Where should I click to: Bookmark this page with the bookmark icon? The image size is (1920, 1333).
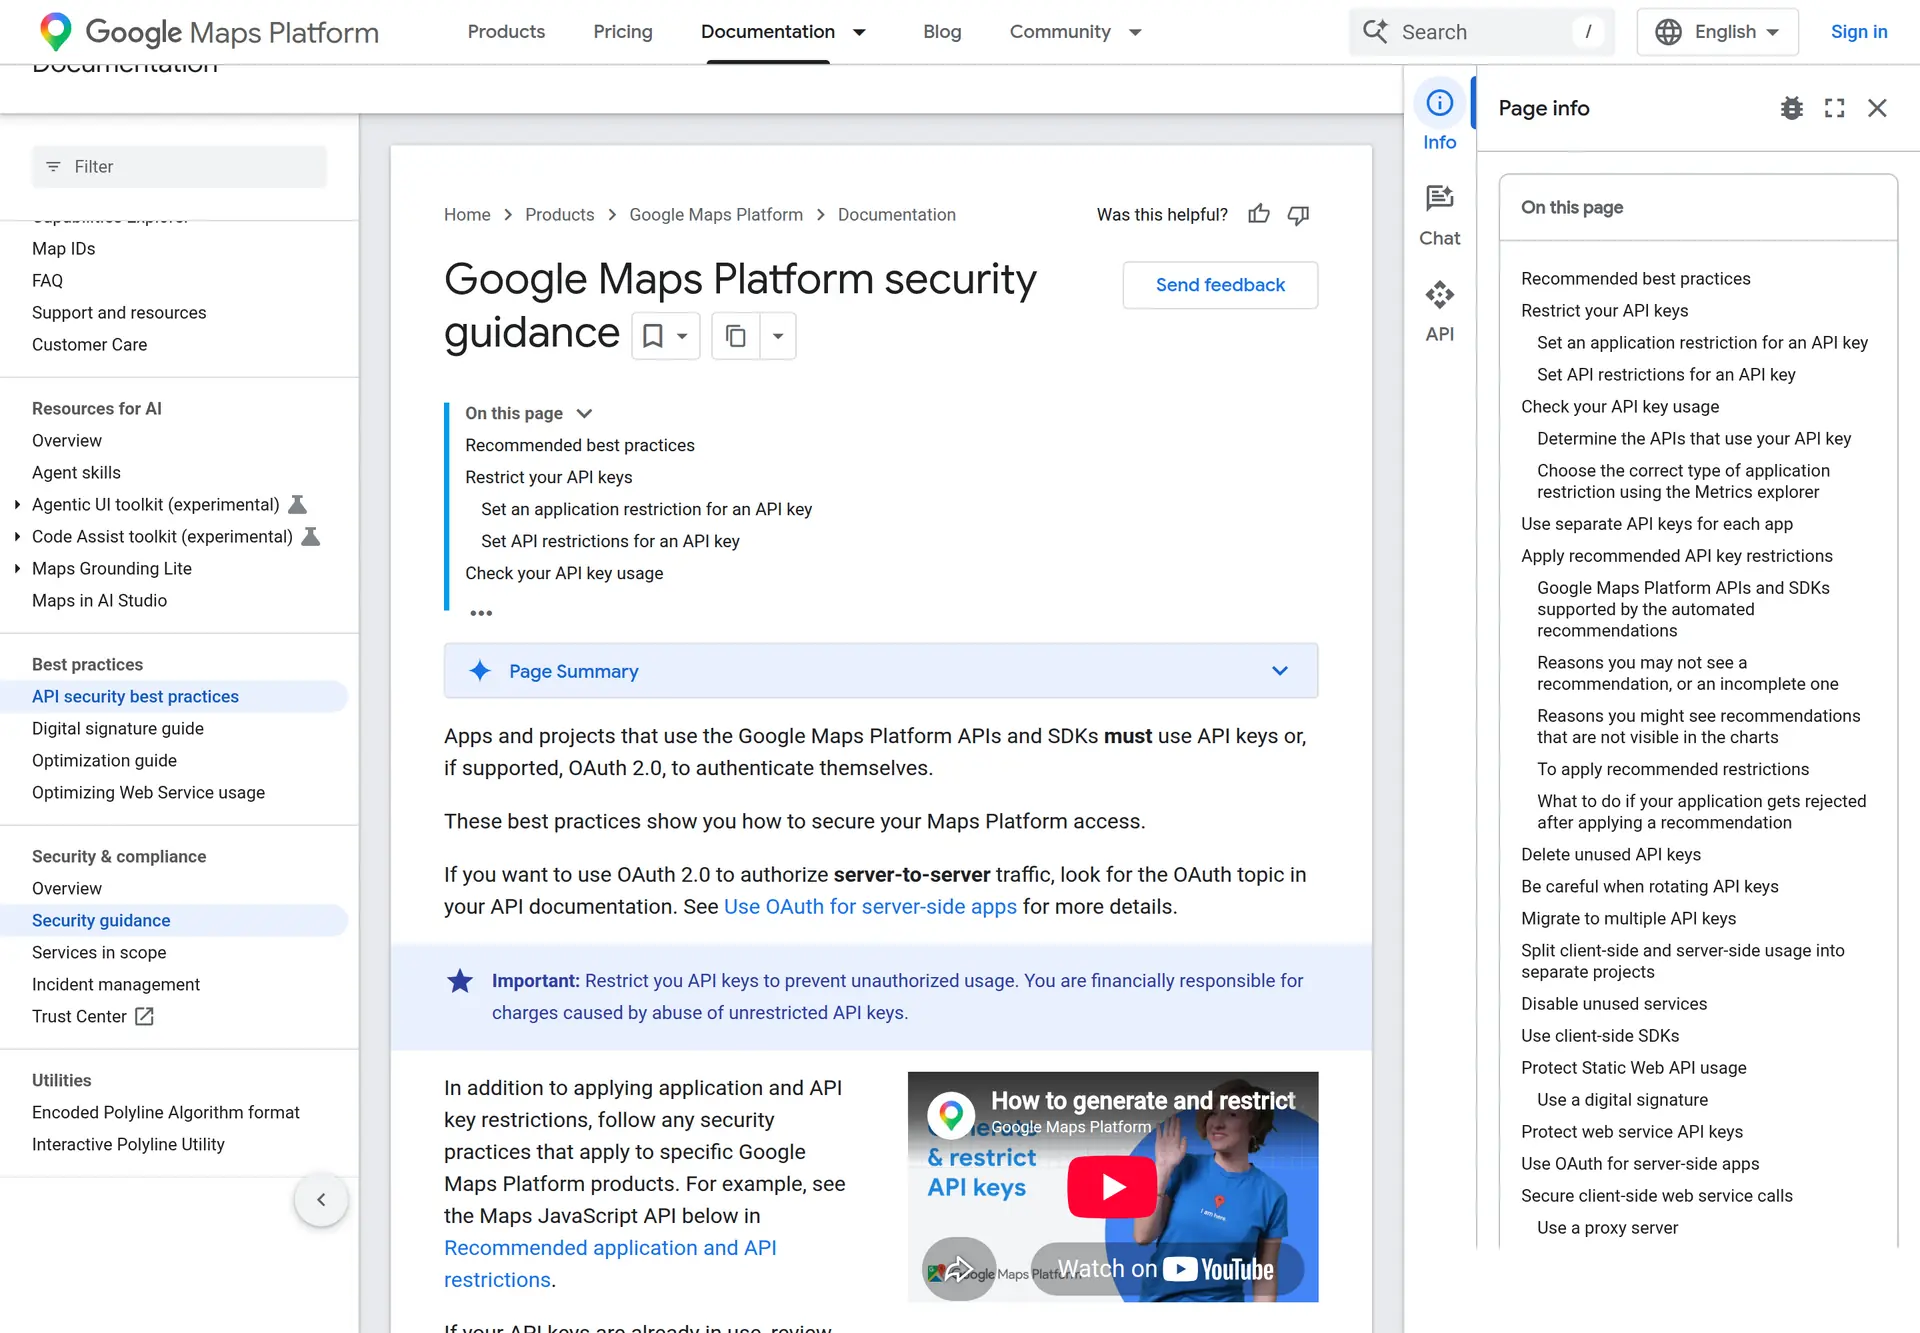coord(653,336)
